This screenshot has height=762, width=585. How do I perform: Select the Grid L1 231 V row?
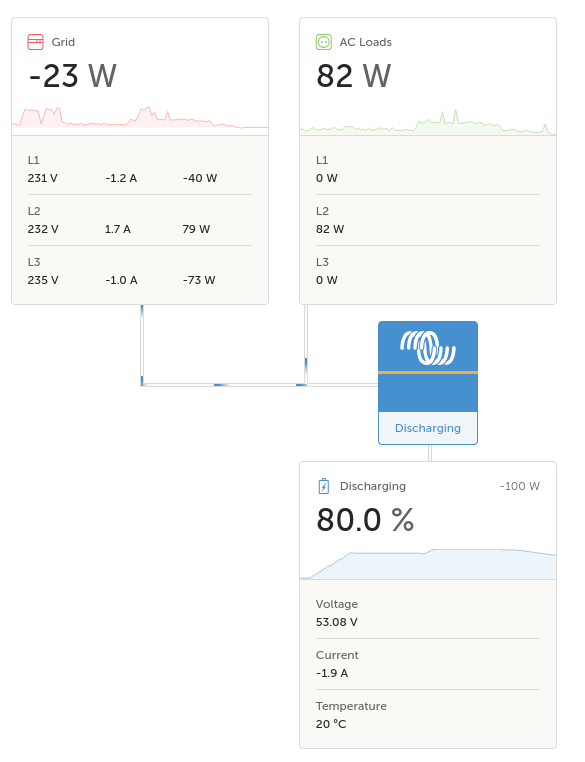[x=140, y=169]
